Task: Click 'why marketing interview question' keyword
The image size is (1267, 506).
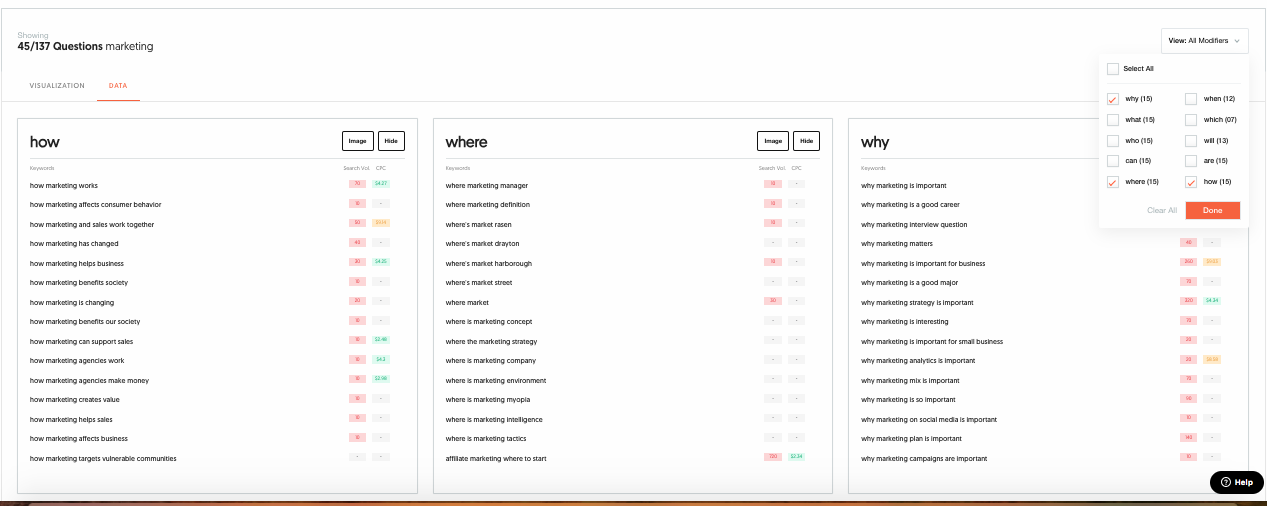Action: (x=914, y=225)
